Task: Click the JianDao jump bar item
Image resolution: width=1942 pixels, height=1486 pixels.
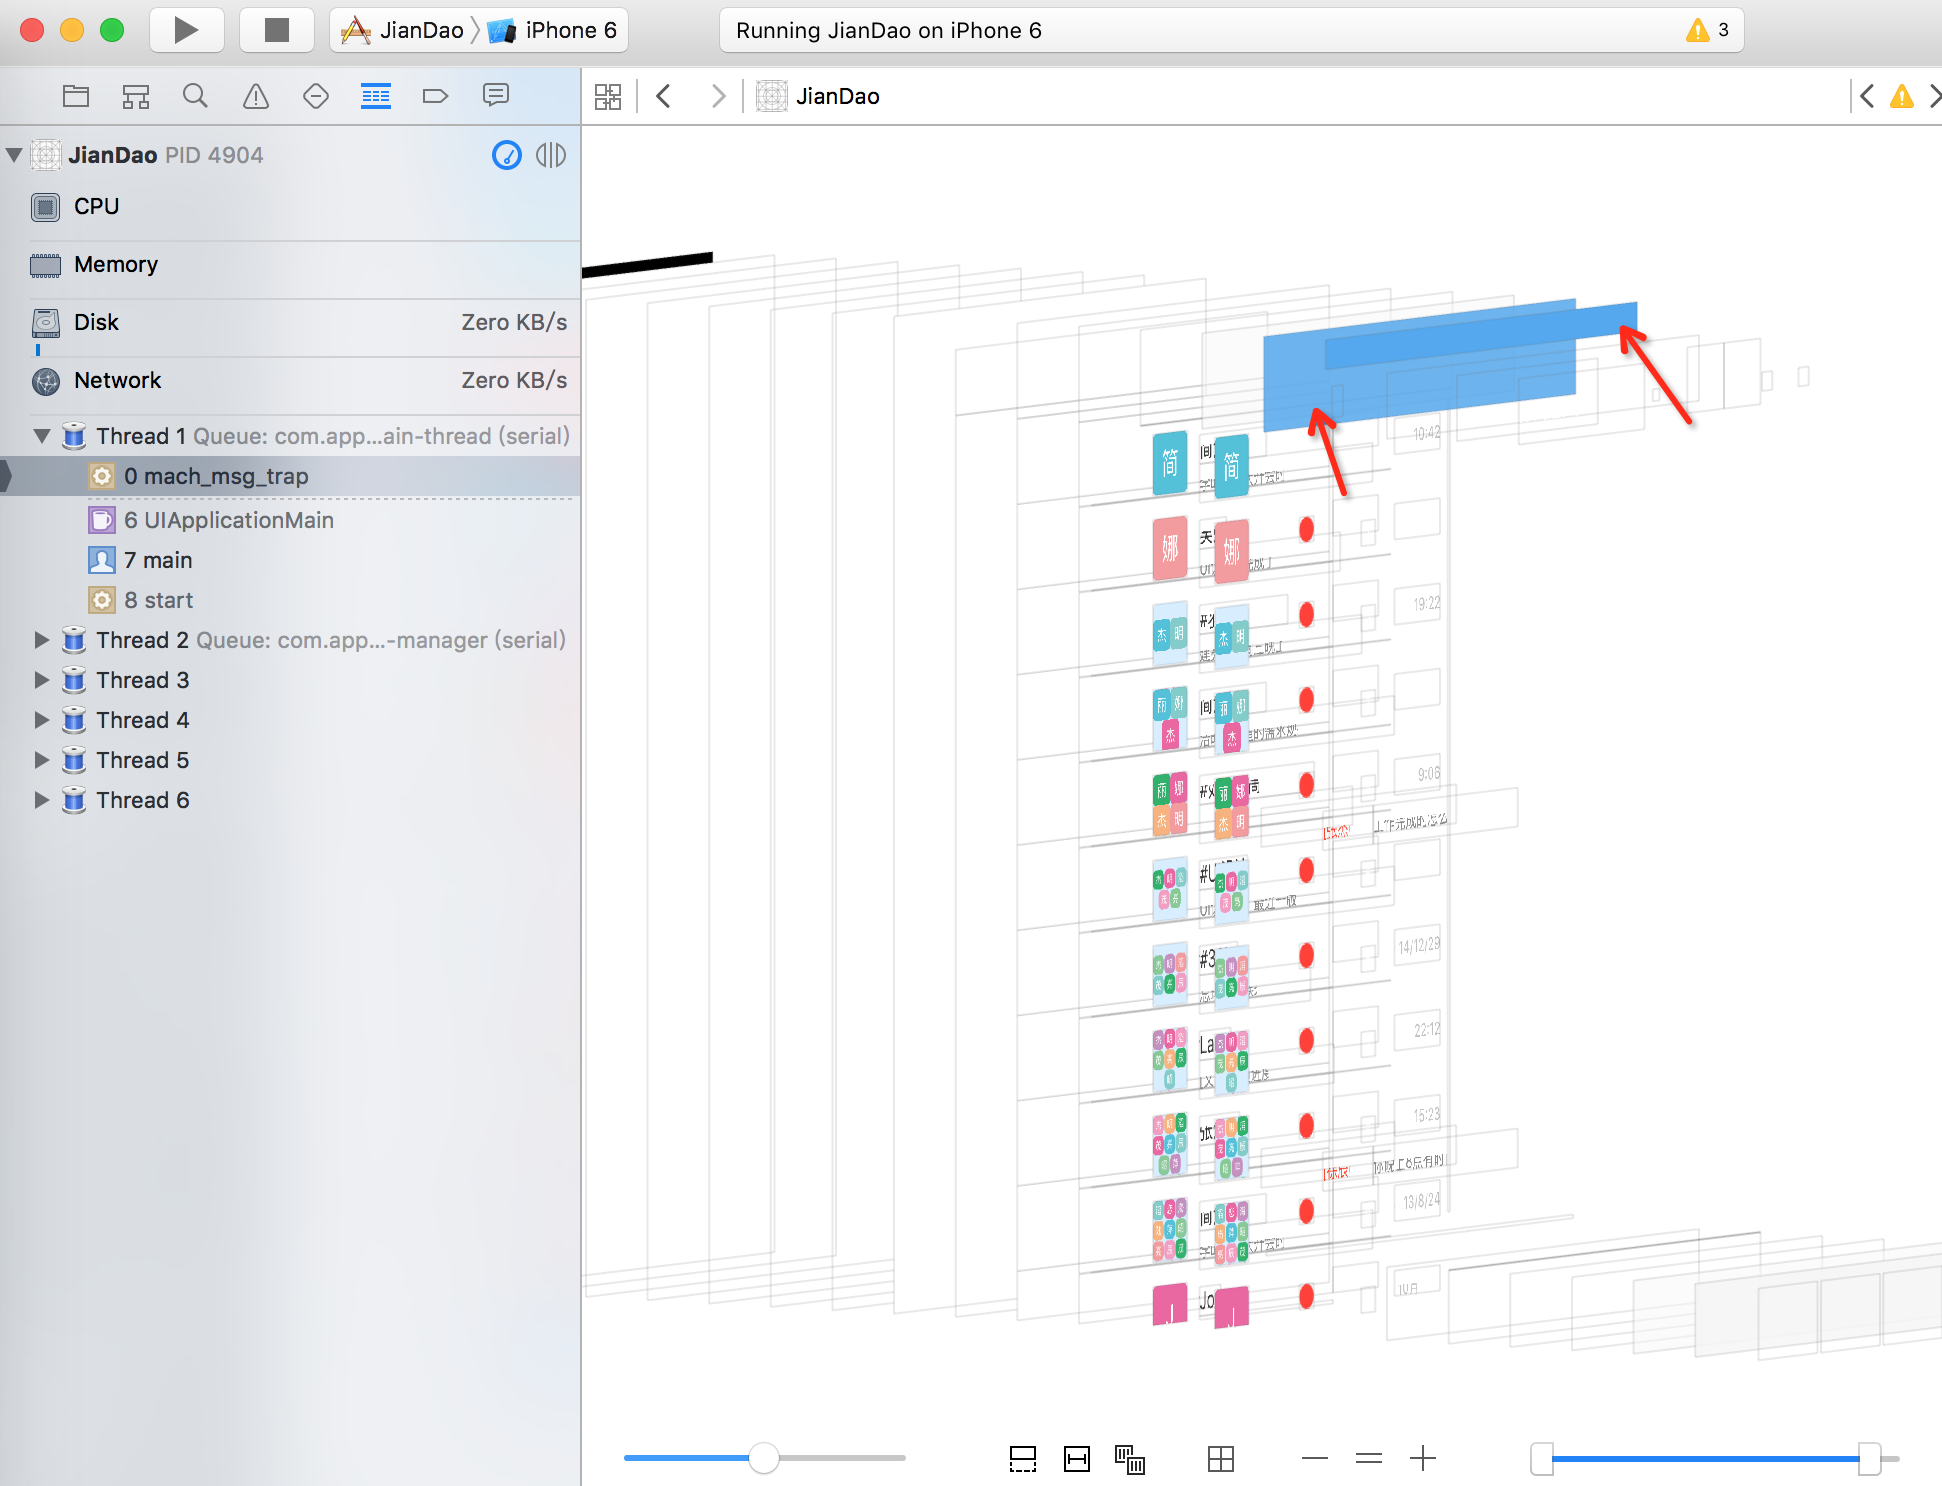Action: click(x=818, y=96)
